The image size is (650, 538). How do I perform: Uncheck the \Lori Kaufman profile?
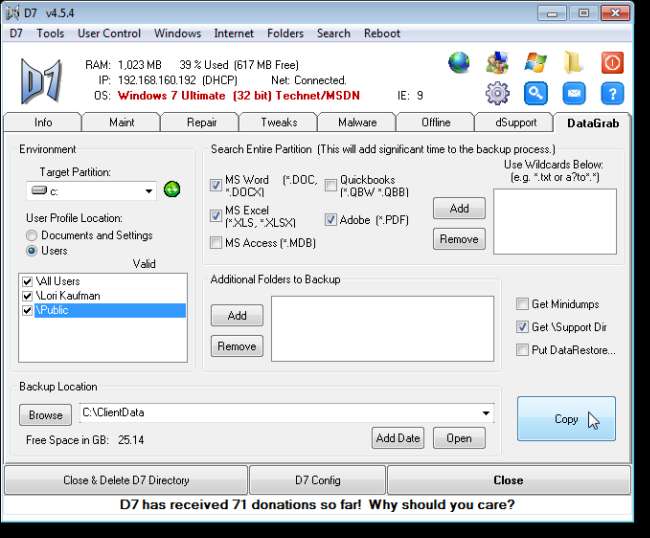point(27,296)
